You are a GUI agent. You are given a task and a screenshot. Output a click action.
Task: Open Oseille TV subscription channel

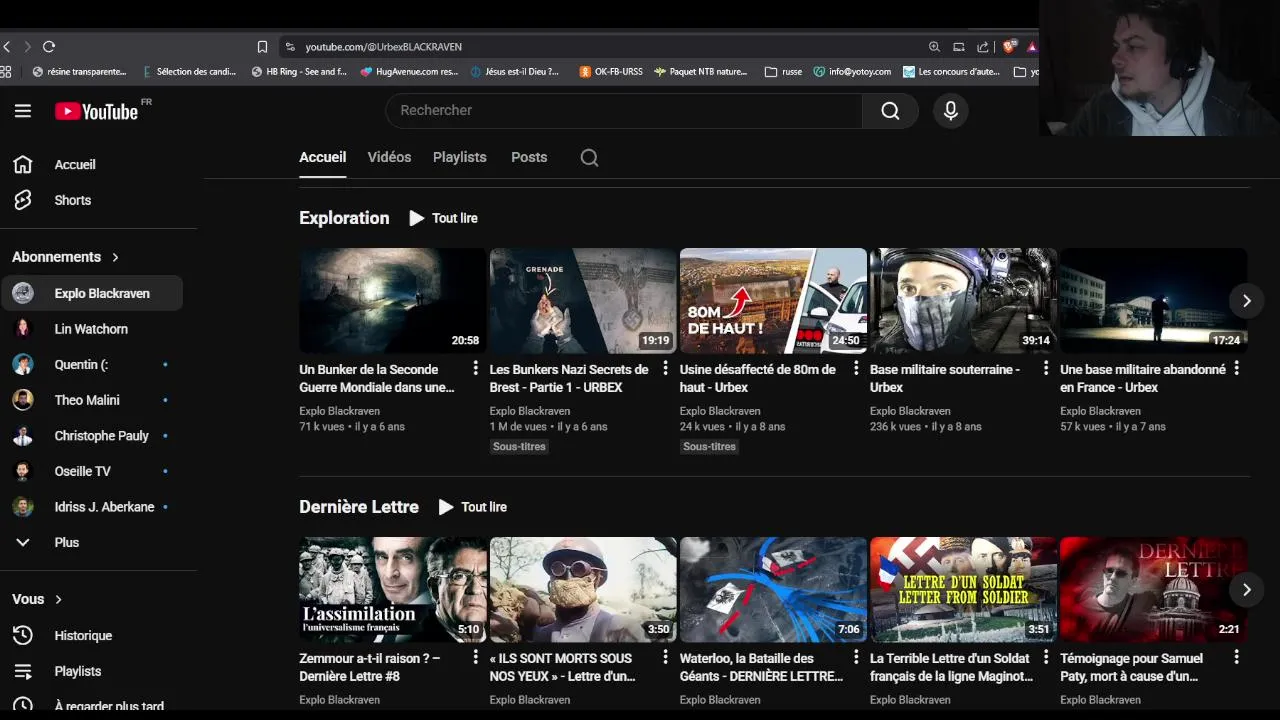pyautogui.click(x=91, y=471)
